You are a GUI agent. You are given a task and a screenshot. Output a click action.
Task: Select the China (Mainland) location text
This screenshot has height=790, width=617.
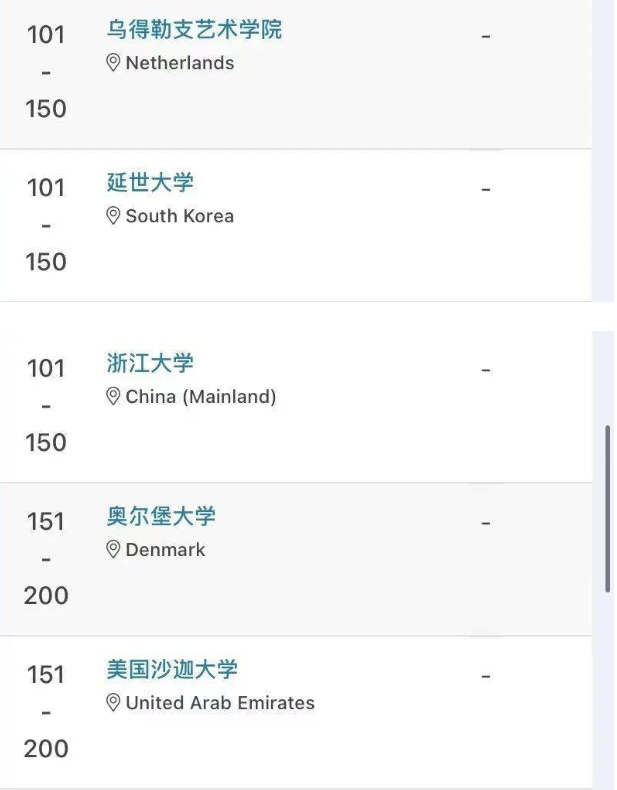pyautogui.click(x=201, y=397)
